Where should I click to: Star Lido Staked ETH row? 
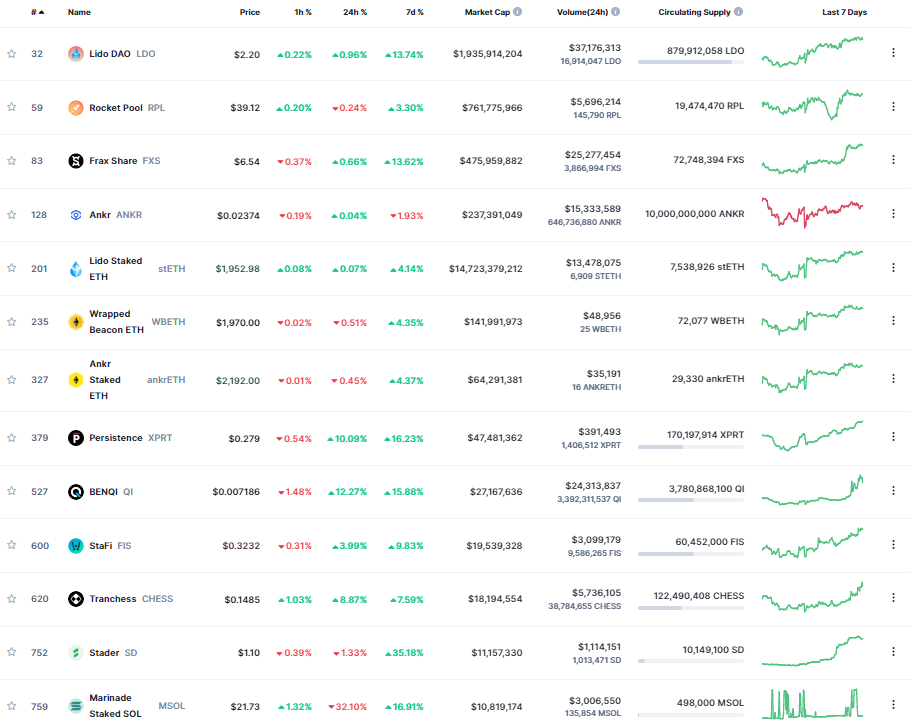[x=12, y=268]
